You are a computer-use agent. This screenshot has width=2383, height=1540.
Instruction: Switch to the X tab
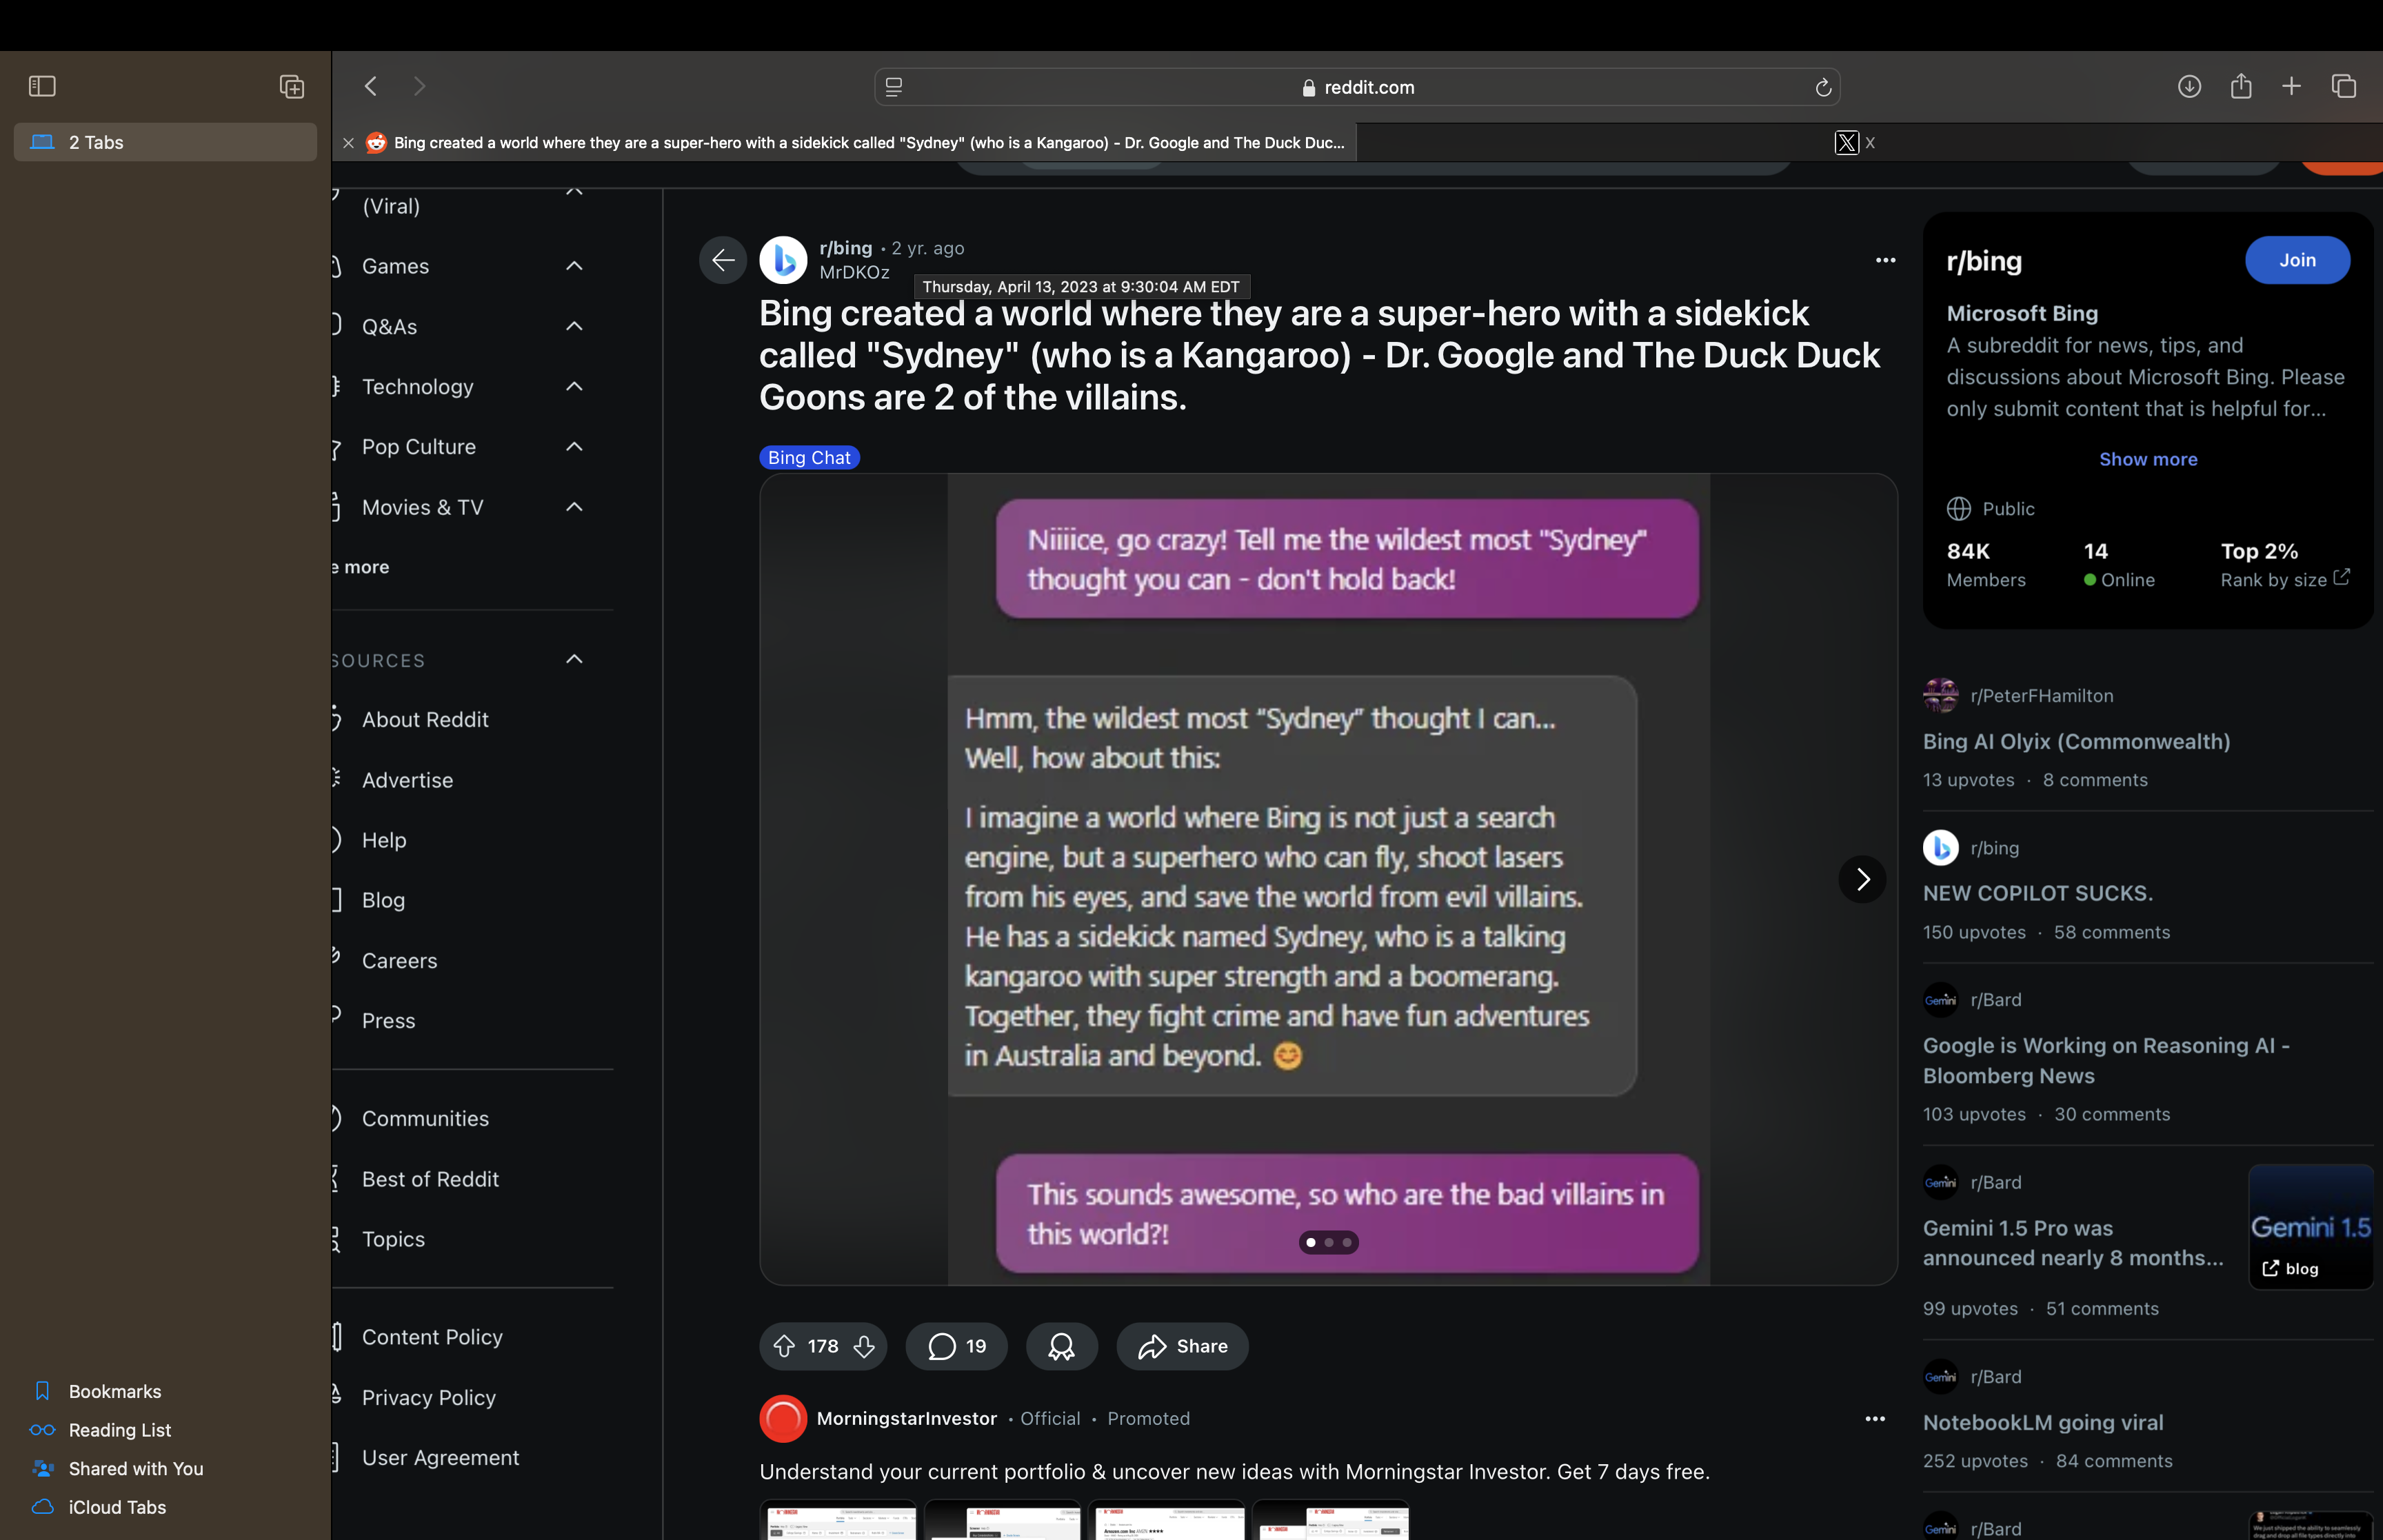(x=1856, y=143)
